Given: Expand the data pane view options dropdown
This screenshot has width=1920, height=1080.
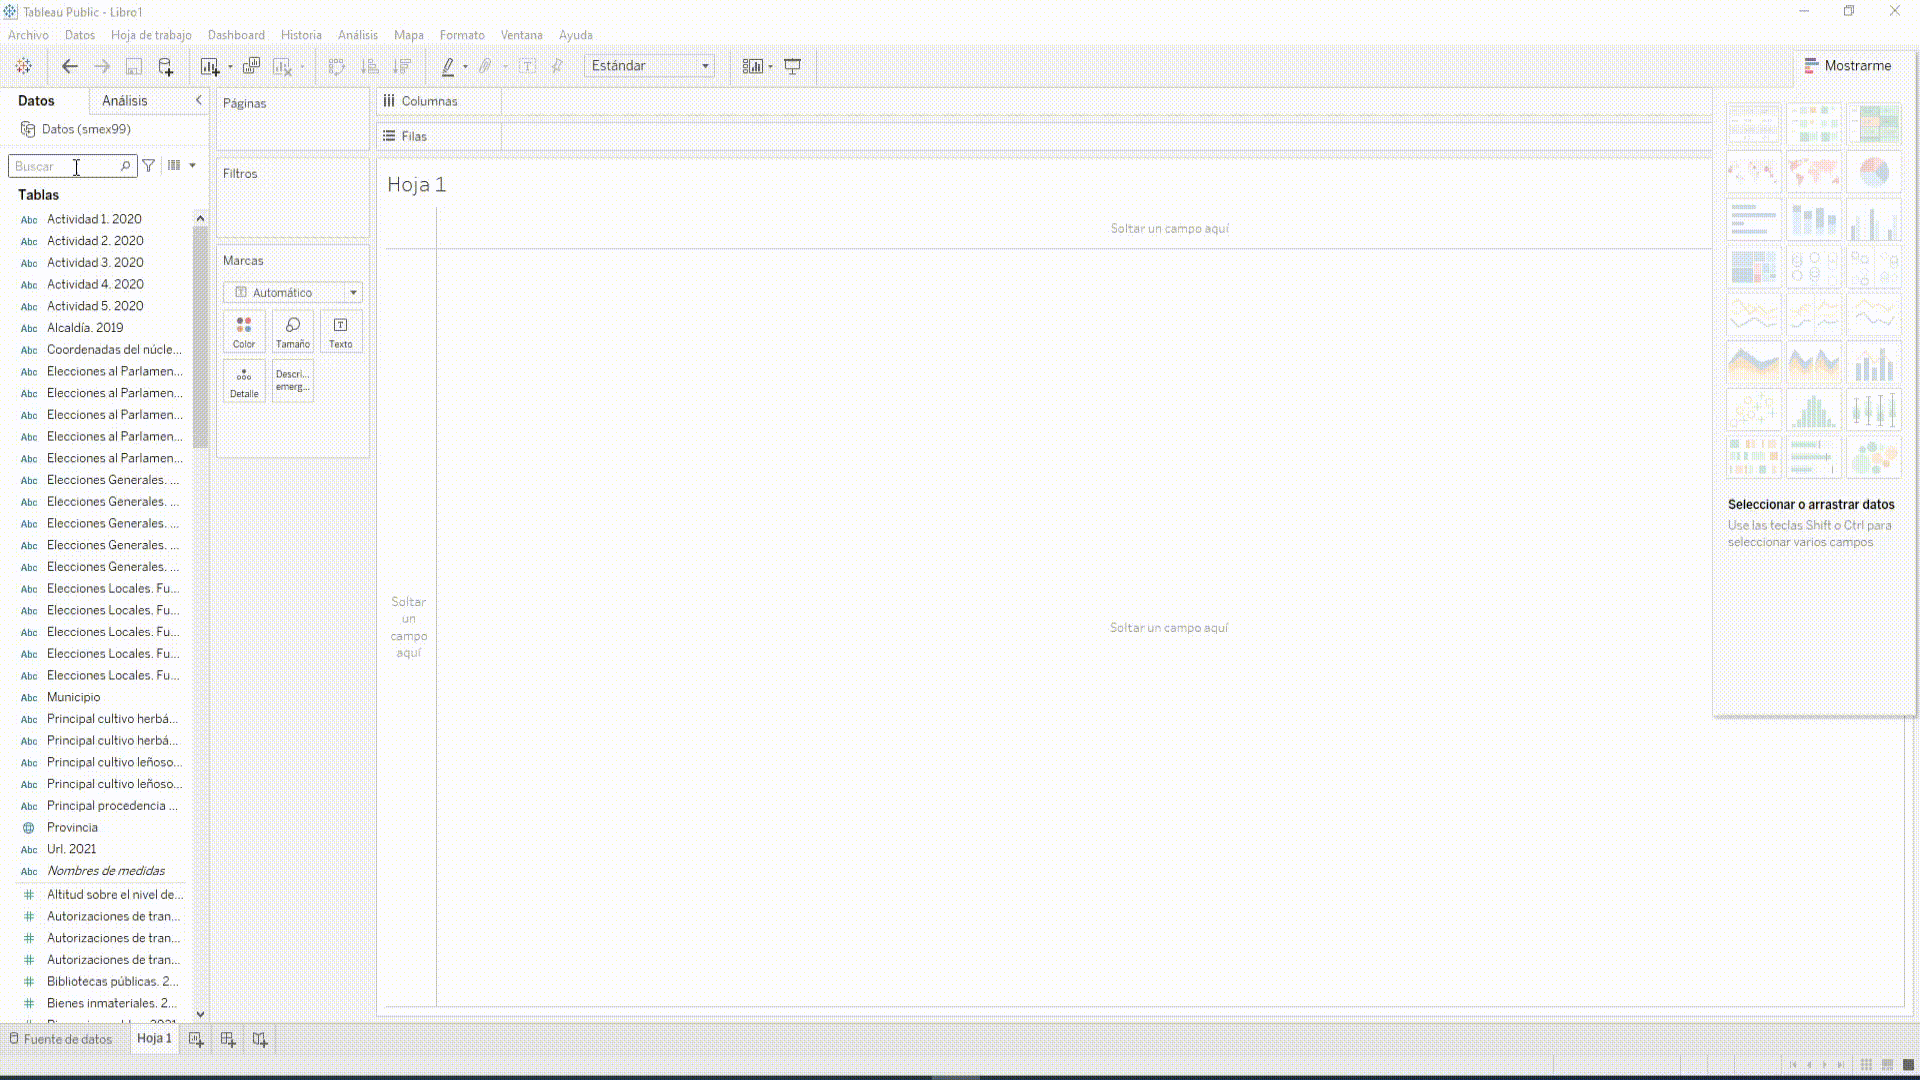Looking at the screenshot, I should [x=192, y=166].
